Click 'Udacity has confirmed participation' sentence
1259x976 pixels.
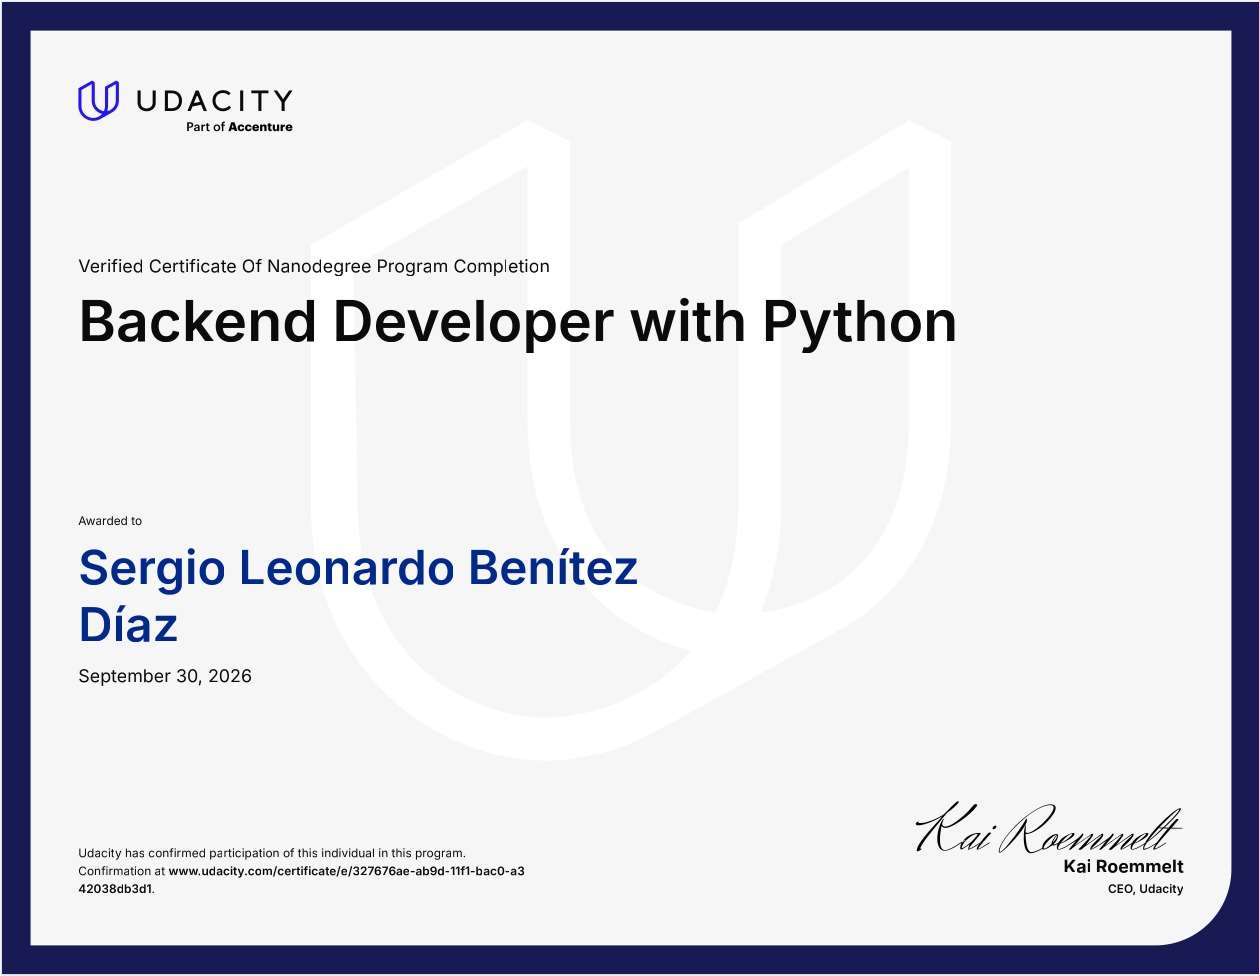coord(272,853)
